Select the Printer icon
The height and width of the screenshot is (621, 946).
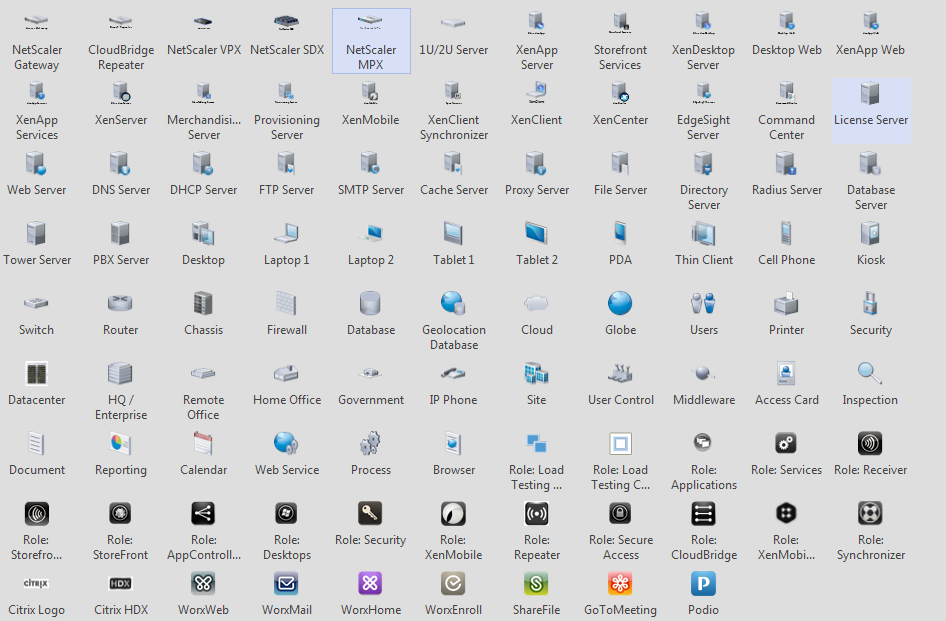coord(787,303)
